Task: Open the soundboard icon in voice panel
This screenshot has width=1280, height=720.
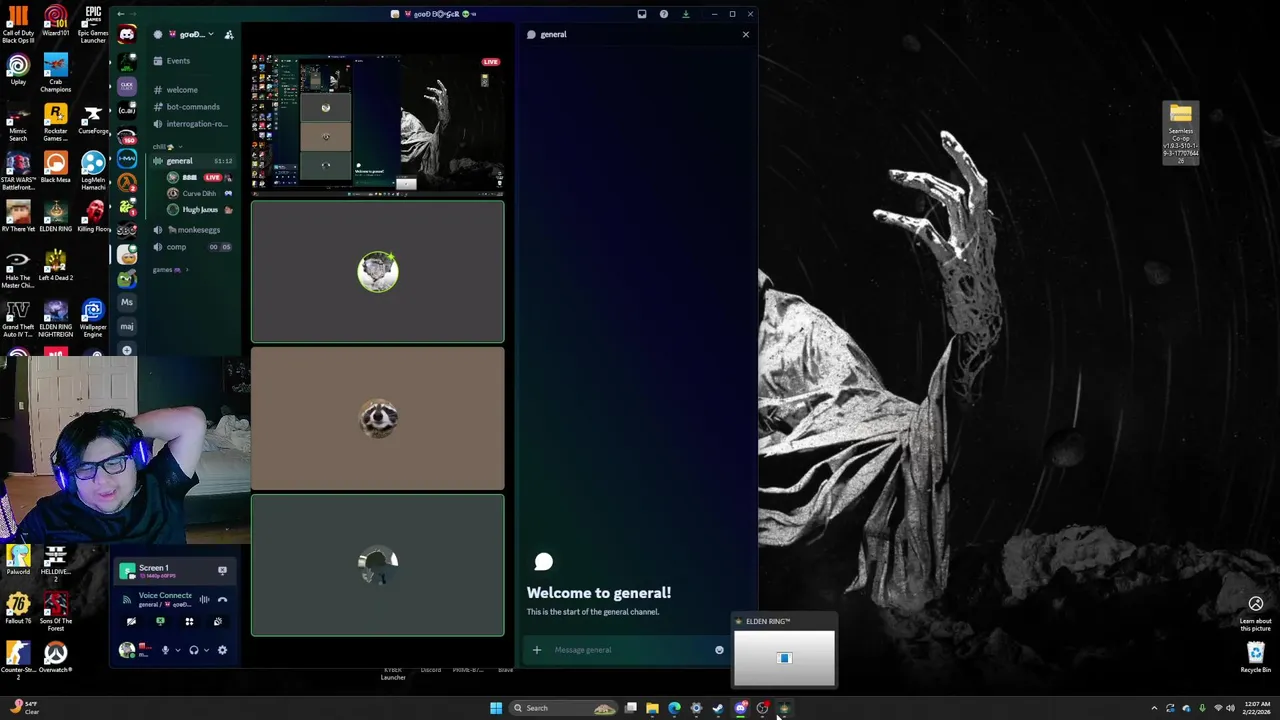Action: (218, 622)
